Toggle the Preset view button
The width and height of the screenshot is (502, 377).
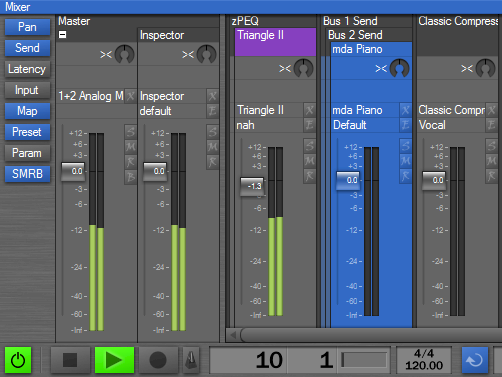pyautogui.click(x=27, y=132)
